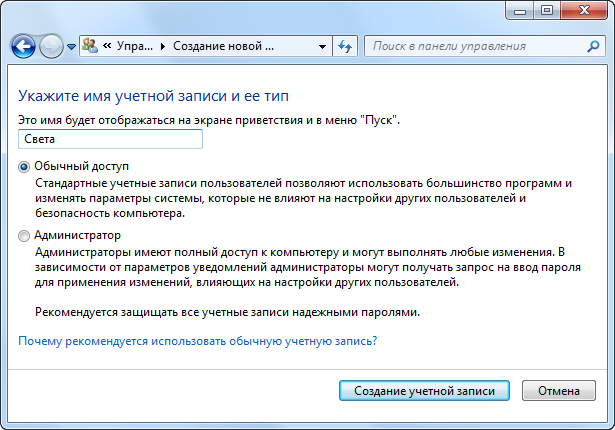The height and width of the screenshot is (430, 615).
Task: Maximize the window
Action: click(547, 11)
